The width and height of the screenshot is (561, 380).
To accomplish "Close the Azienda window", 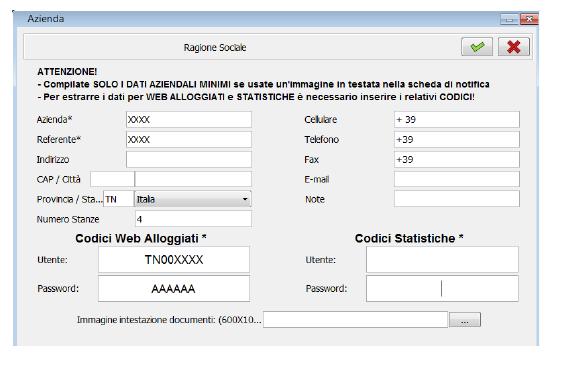I will coord(529,19).
